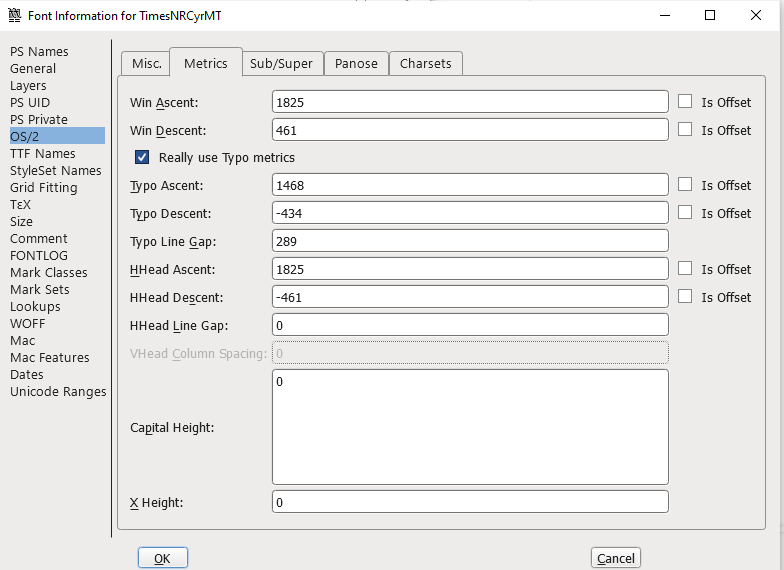This screenshot has height=570, width=784.
Task: Close the Font Information dialog
Action: click(756, 16)
